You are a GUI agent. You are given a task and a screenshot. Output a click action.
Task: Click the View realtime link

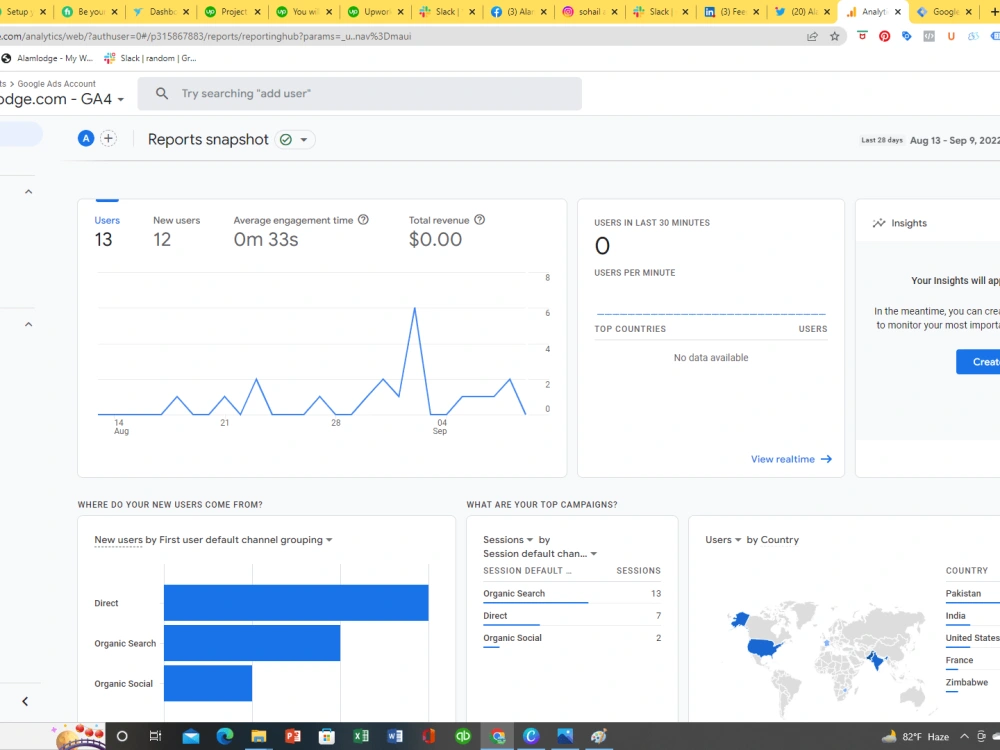tap(791, 459)
